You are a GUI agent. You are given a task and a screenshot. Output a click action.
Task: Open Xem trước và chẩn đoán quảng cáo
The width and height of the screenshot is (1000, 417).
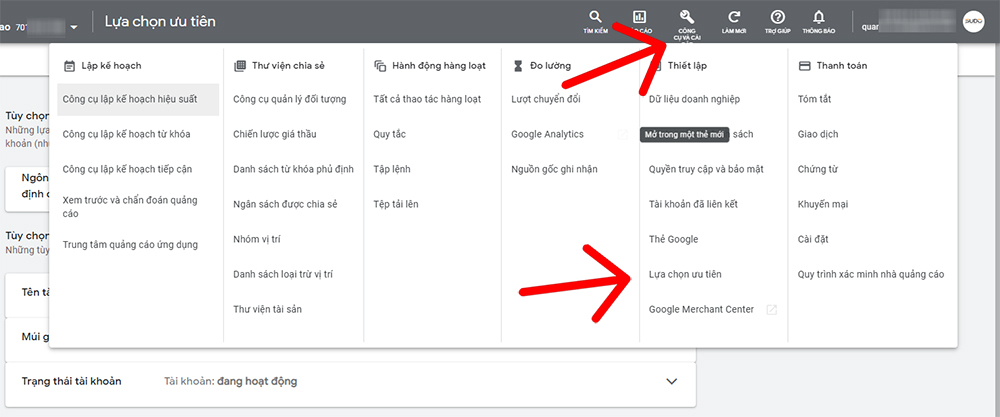click(x=130, y=207)
